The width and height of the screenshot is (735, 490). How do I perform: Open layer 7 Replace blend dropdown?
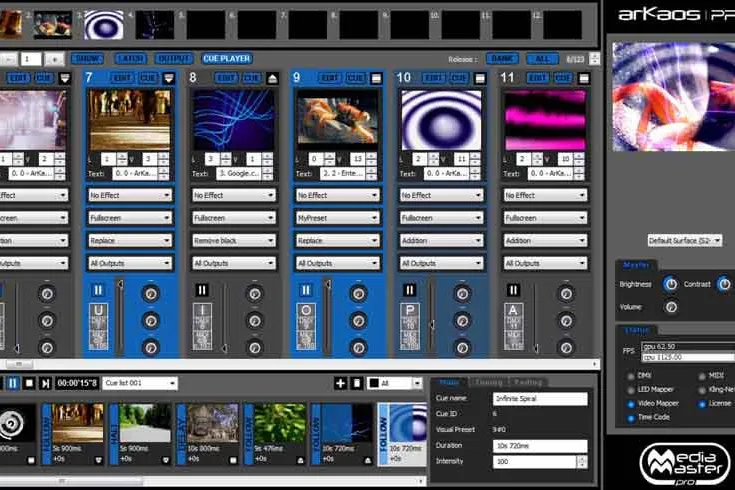(x=130, y=241)
